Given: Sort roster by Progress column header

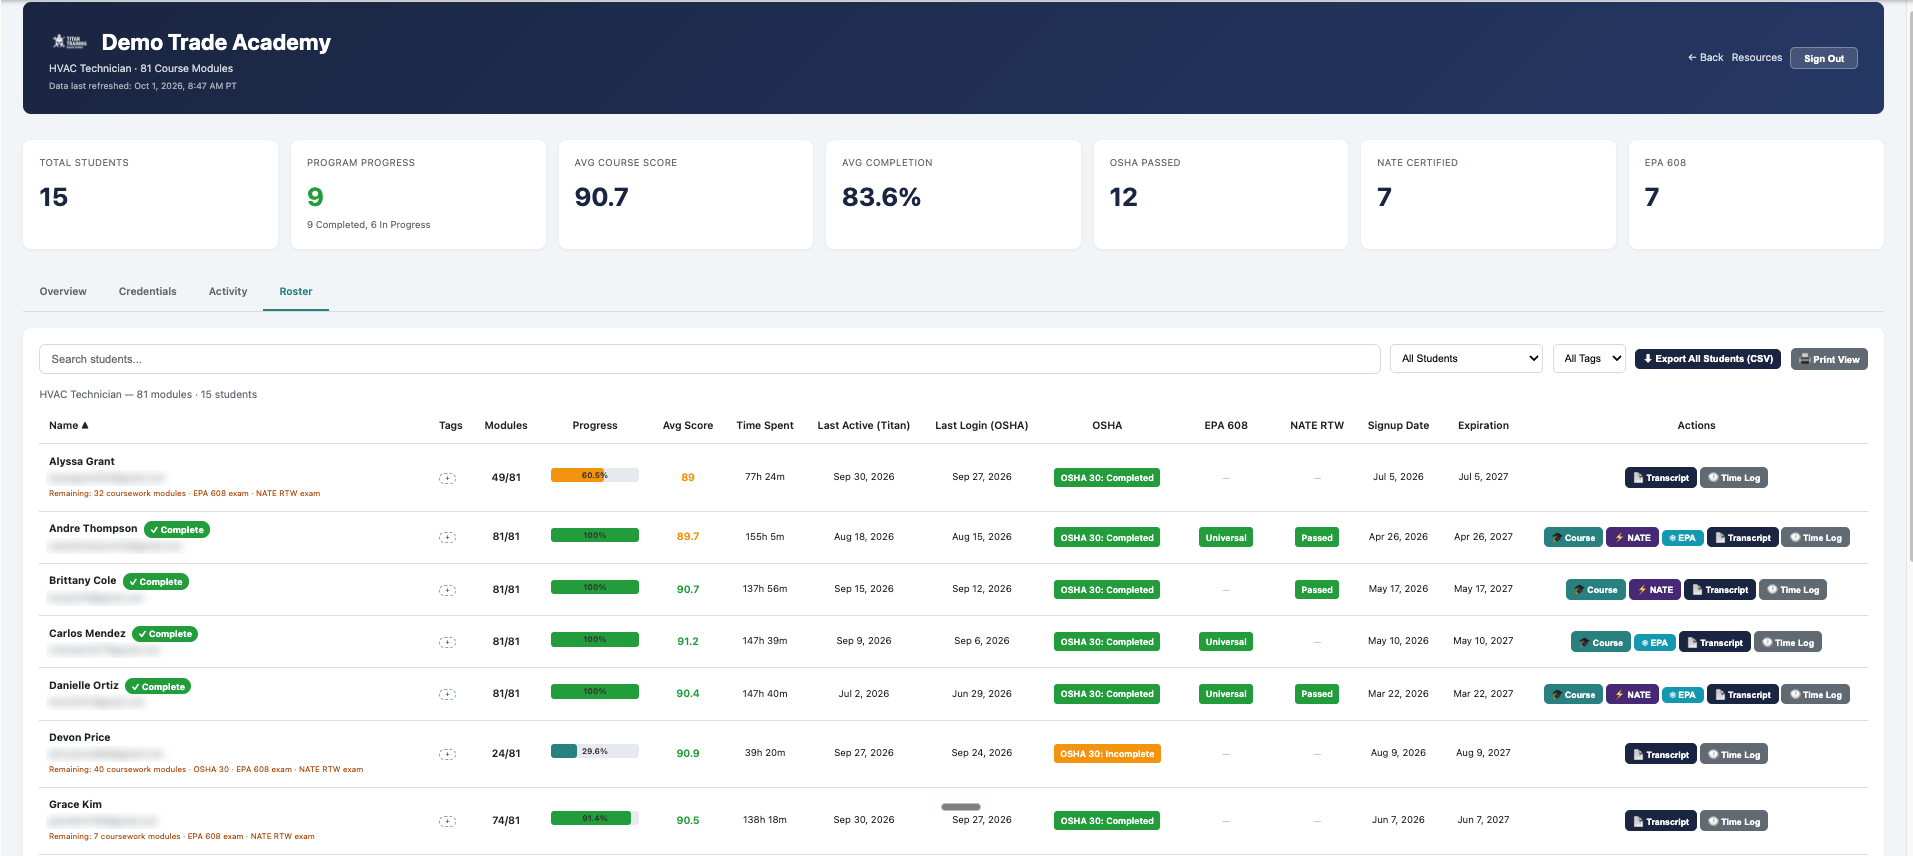Looking at the screenshot, I should 595,426.
